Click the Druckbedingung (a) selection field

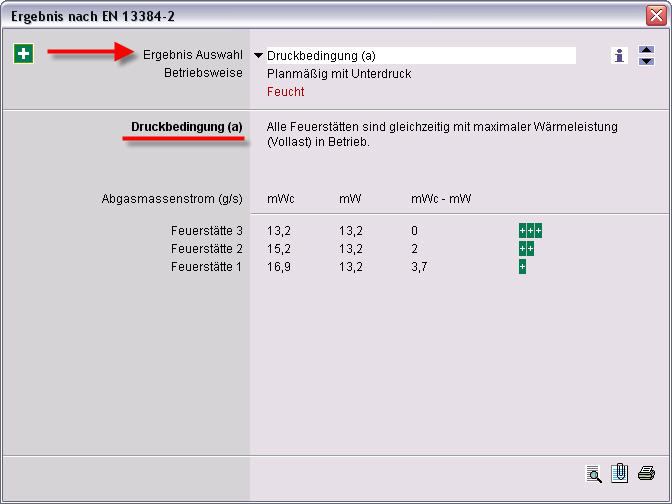[x=420, y=56]
